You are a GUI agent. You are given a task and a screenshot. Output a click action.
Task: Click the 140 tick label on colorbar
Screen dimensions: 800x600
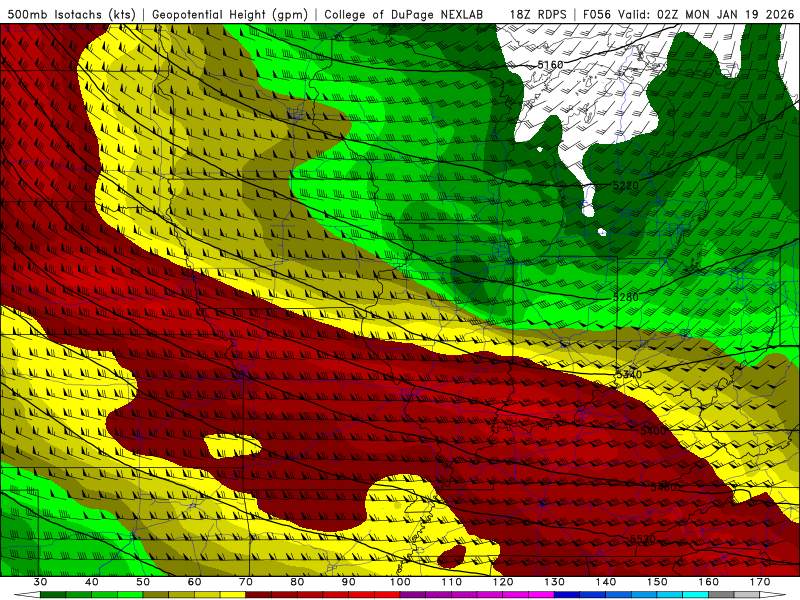point(606,582)
